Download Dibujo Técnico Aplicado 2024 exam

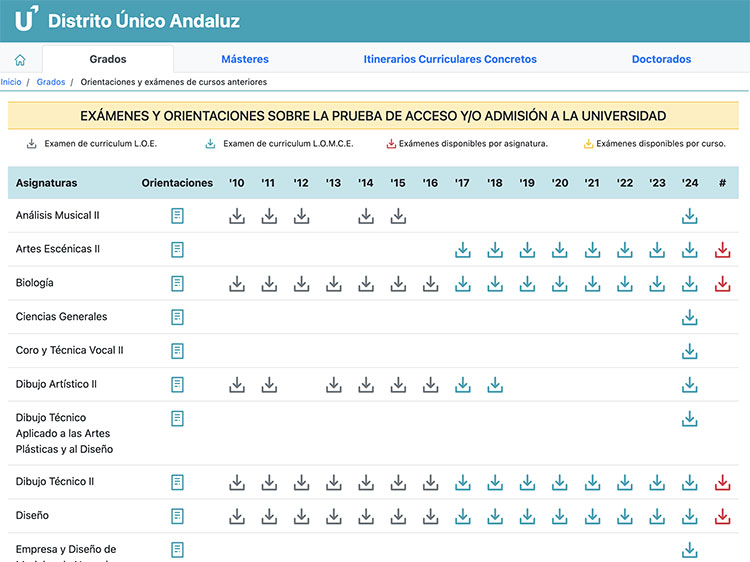click(x=689, y=419)
